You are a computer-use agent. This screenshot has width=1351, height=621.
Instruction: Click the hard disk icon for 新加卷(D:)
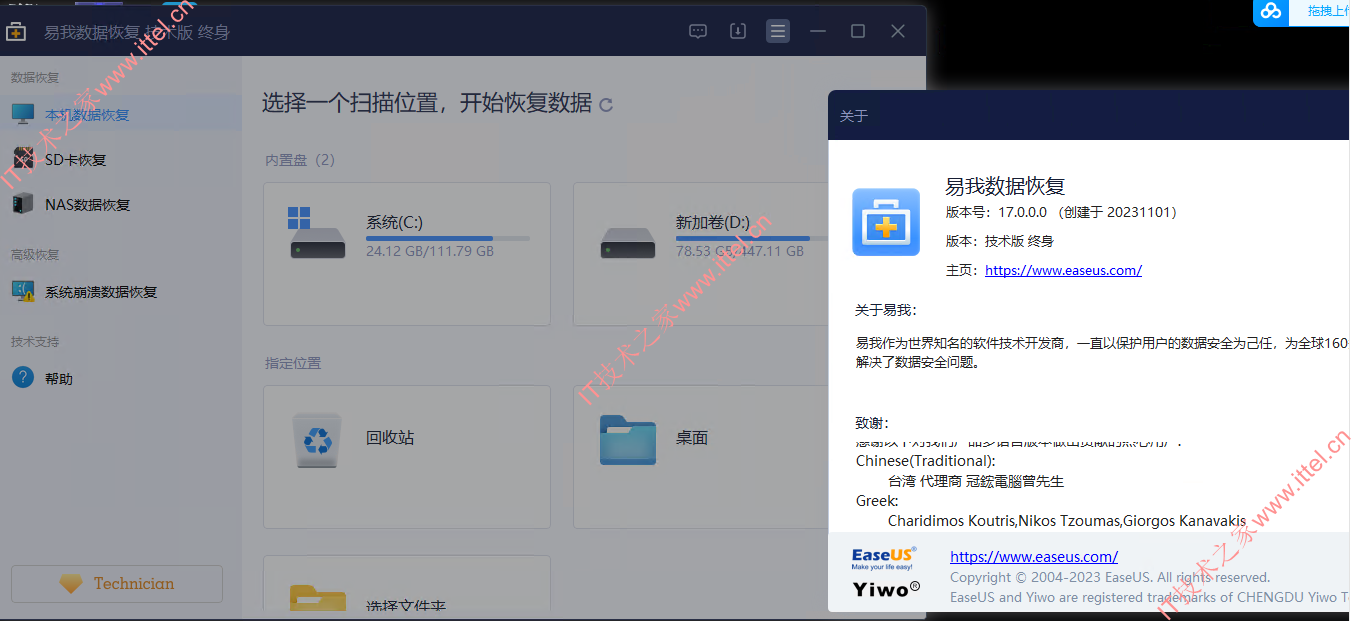point(627,243)
